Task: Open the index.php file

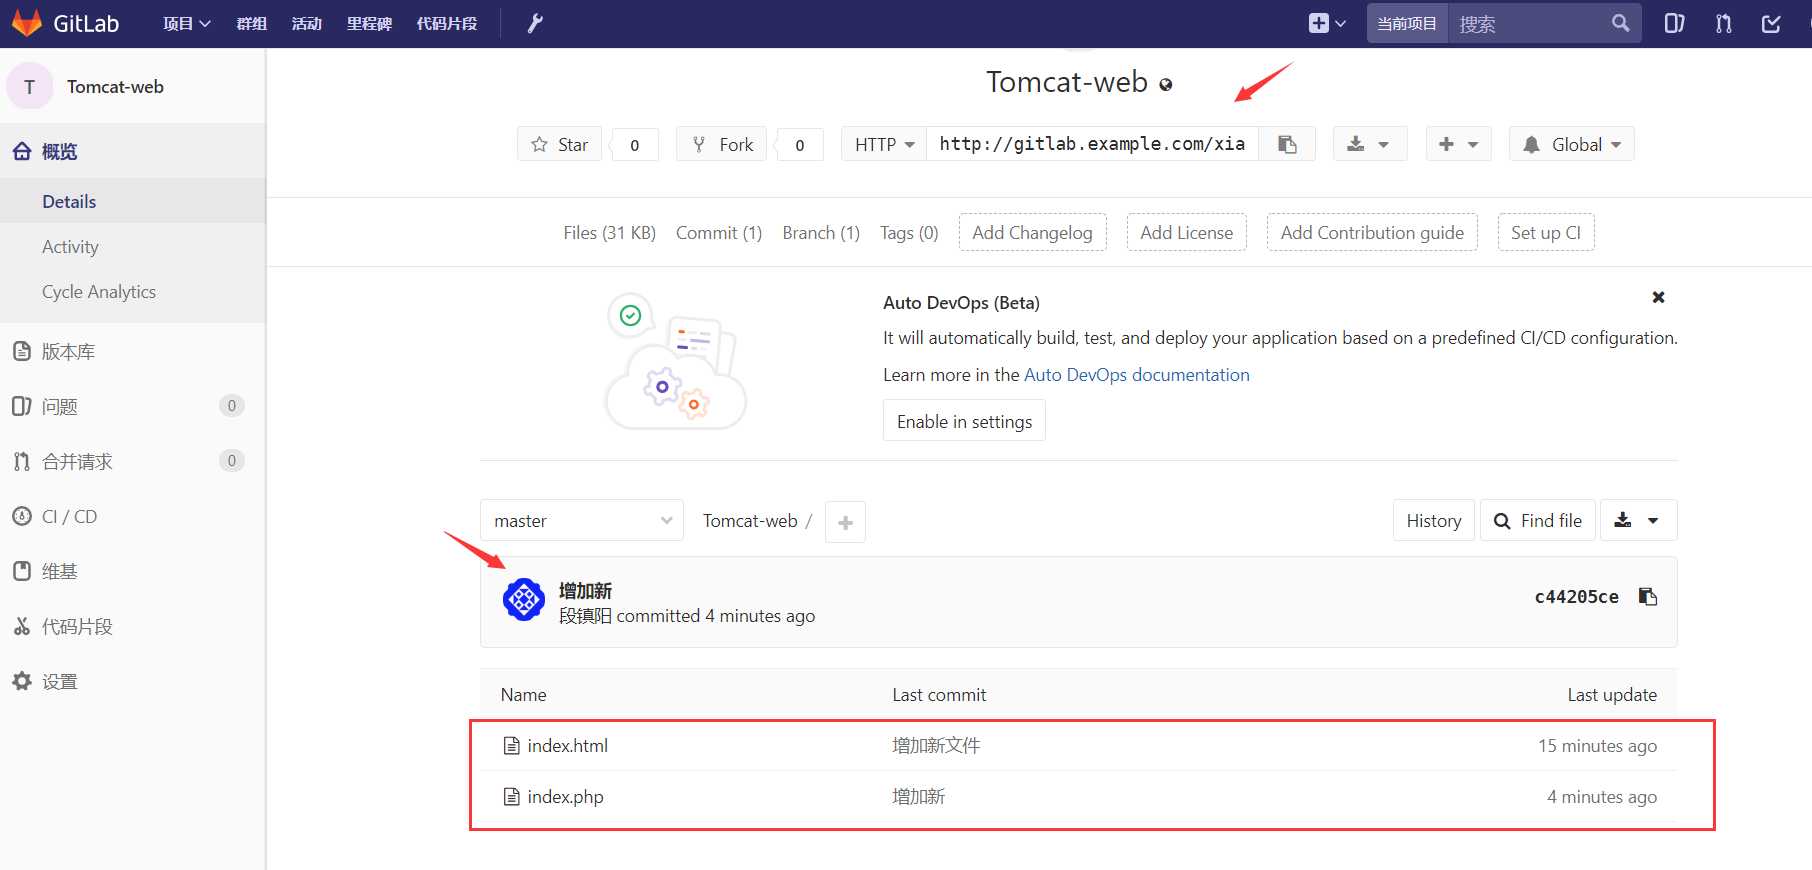Action: [565, 797]
